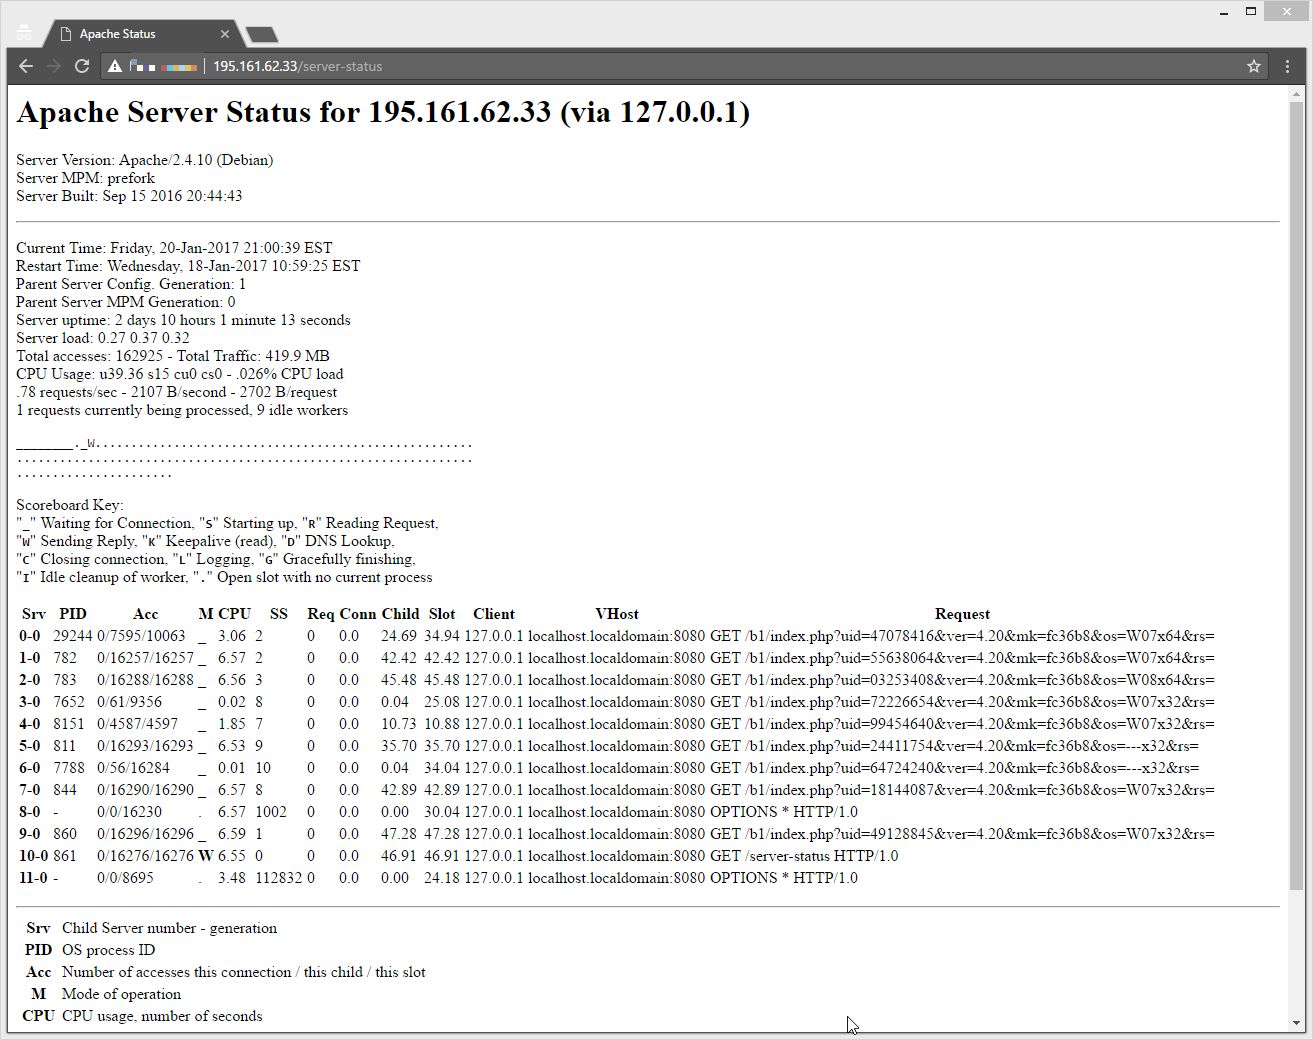1313x1040 pixels.
Task: Click the request with uid=72226654
Action: pyautogui.click(x=962, y=702)
